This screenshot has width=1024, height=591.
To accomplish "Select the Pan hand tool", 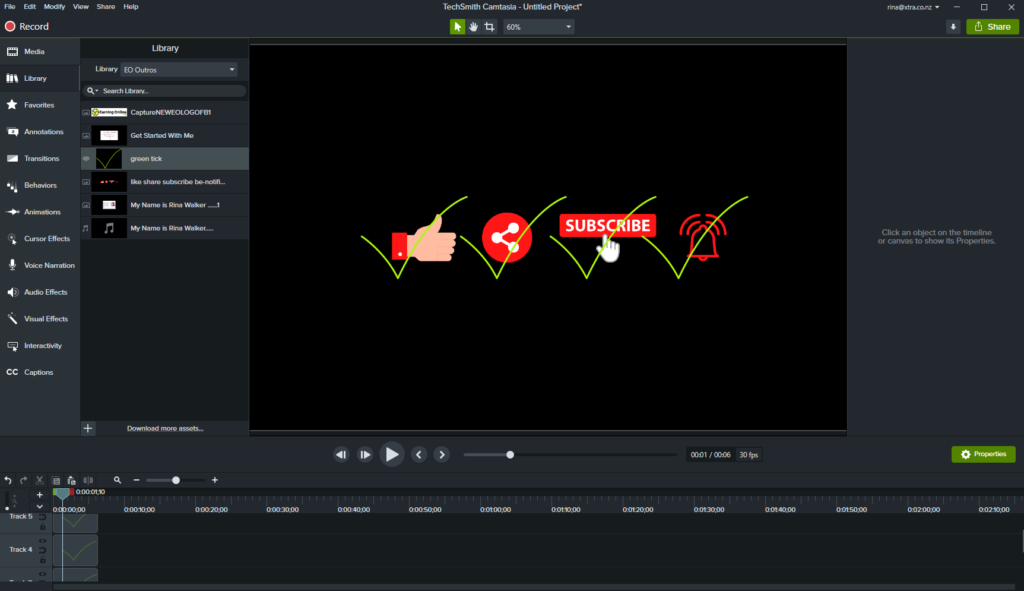I will click(x=473, y=27).
